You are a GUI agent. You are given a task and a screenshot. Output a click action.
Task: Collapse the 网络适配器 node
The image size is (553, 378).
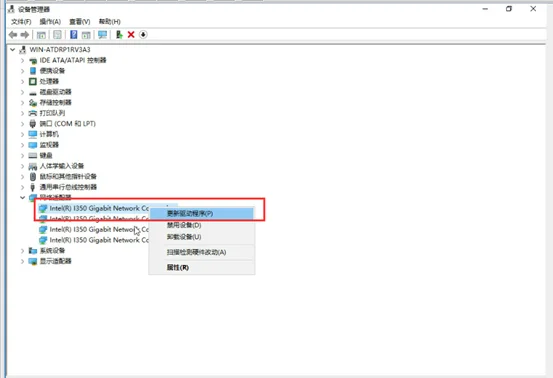pyautogui.click(x=22, y=197)
